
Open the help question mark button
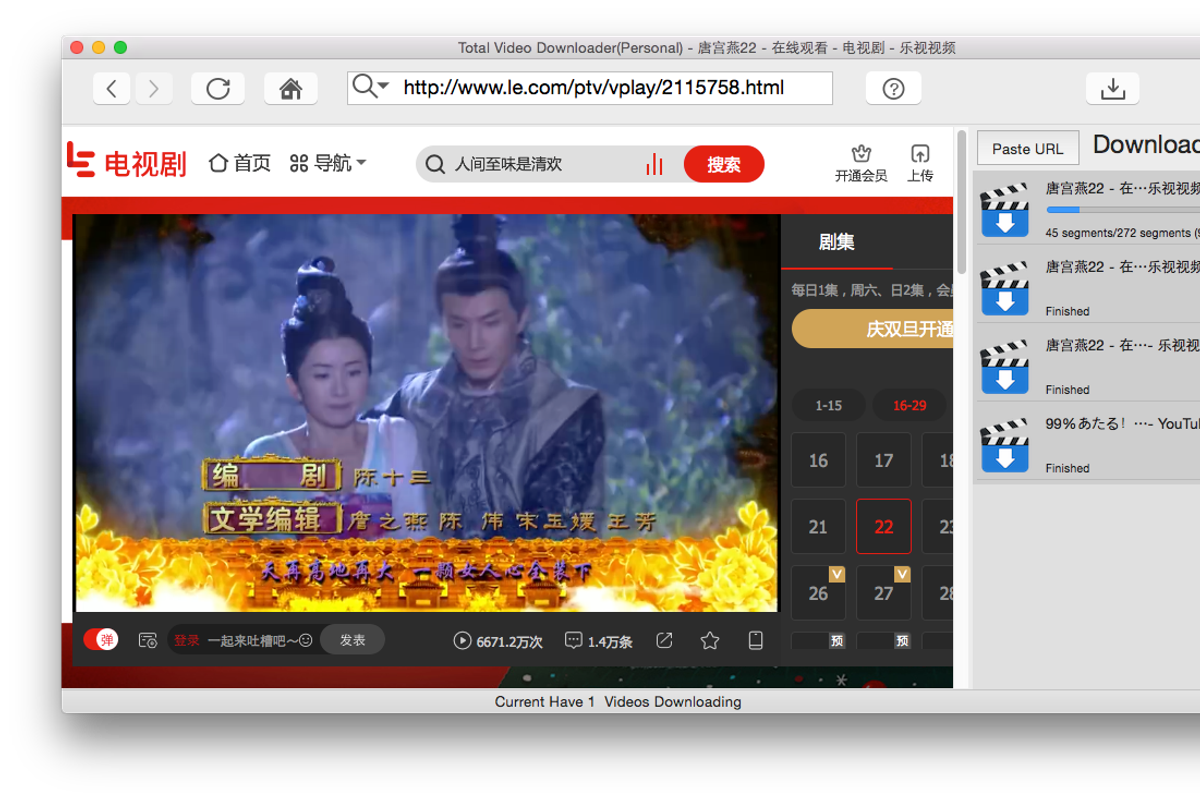coord(893,88)
